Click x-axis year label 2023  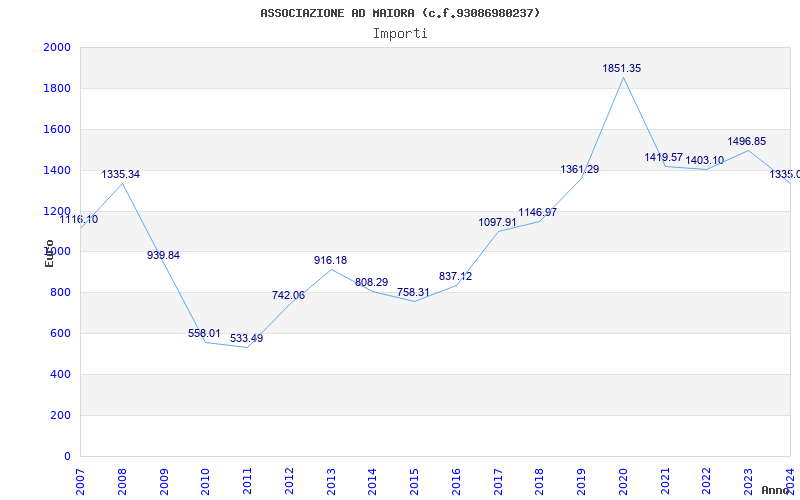coord(748,482)
